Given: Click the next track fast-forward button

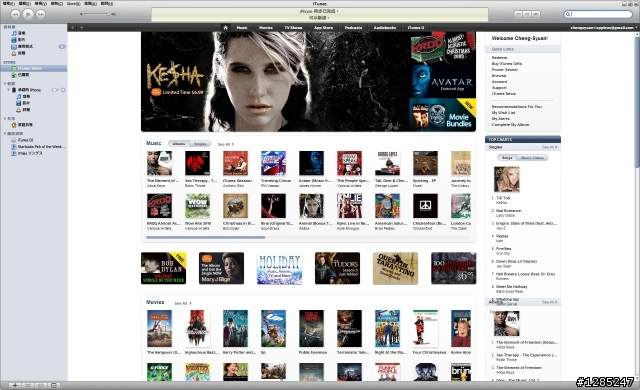Looking at the screenshot, I should tap(40, 14).
